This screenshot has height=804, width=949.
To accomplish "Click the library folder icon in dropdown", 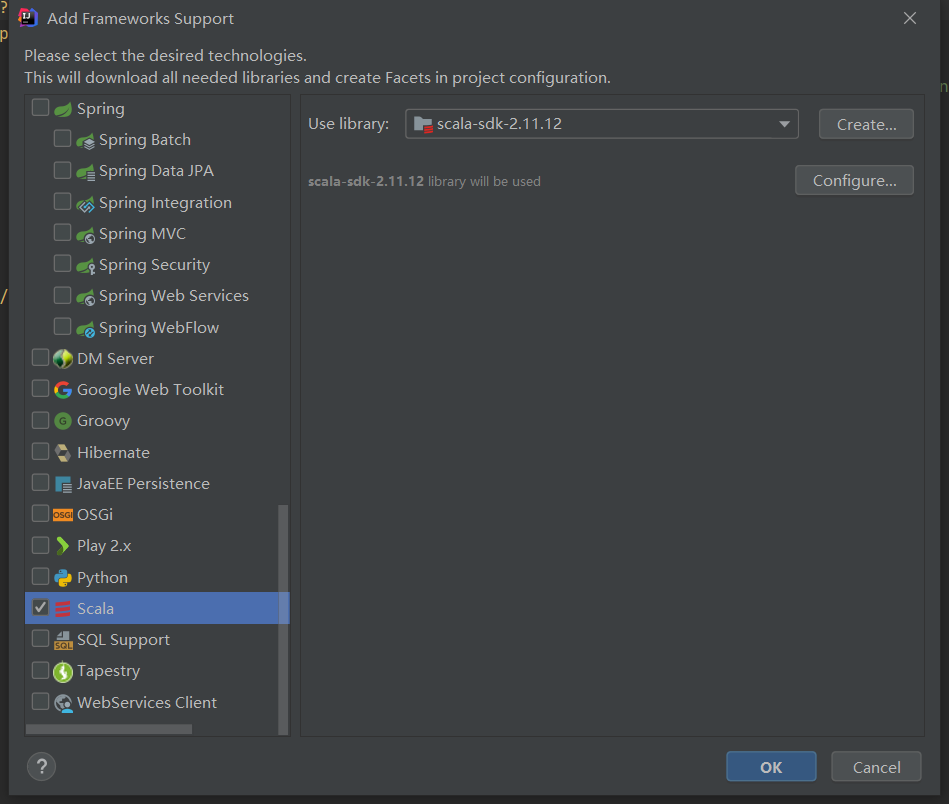I will tap(422, 124).
